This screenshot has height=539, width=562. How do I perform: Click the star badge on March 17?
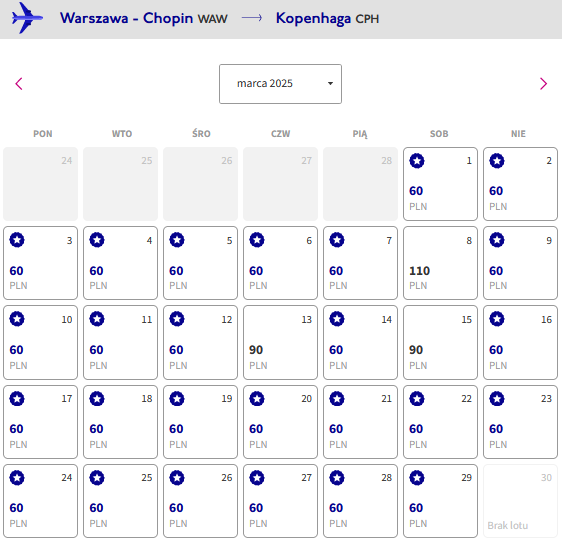pos(17,399)
